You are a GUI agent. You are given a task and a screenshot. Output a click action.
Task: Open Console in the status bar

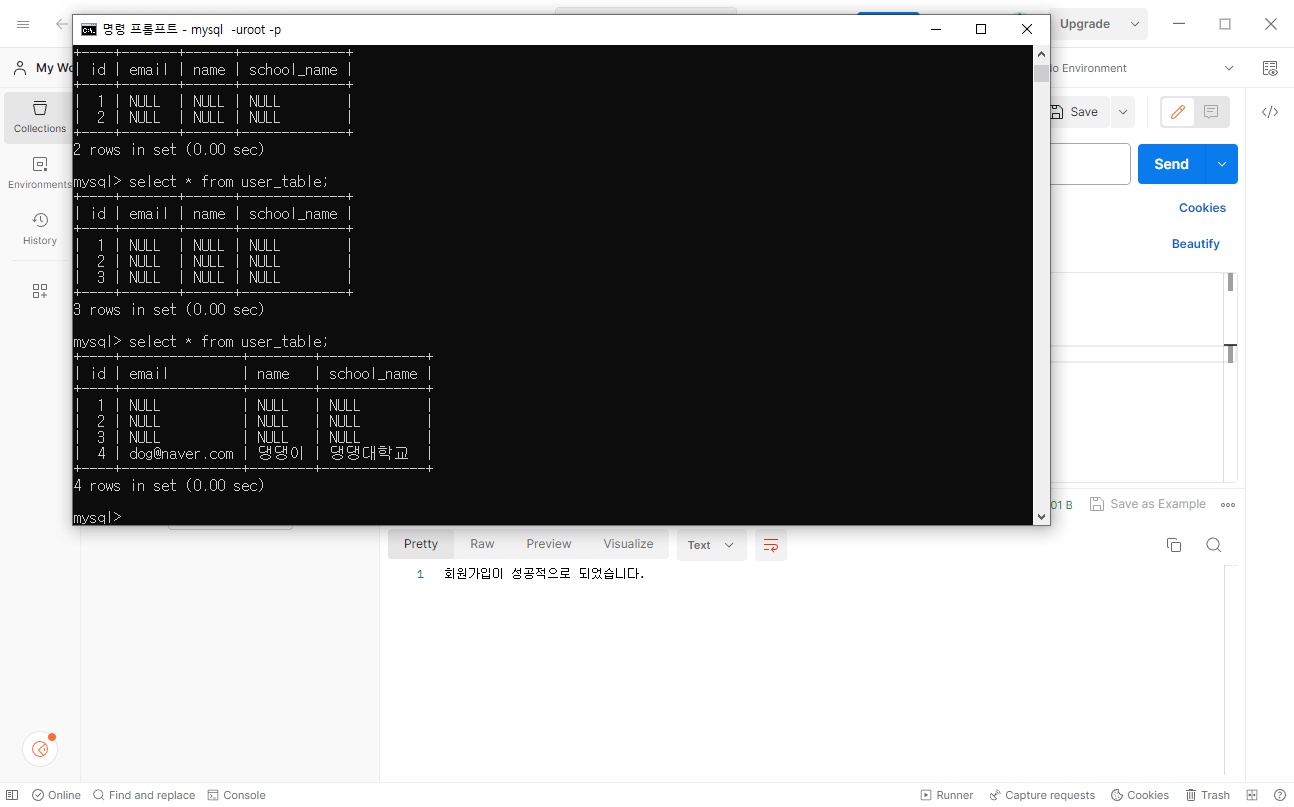236,795
